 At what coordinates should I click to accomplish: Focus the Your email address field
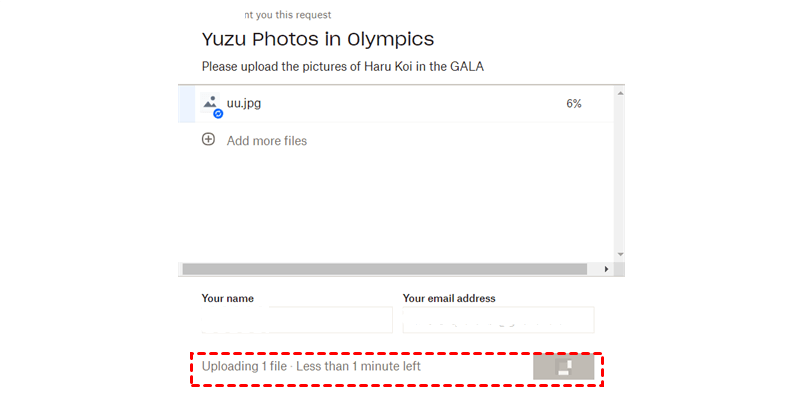[x=498, y=320]
